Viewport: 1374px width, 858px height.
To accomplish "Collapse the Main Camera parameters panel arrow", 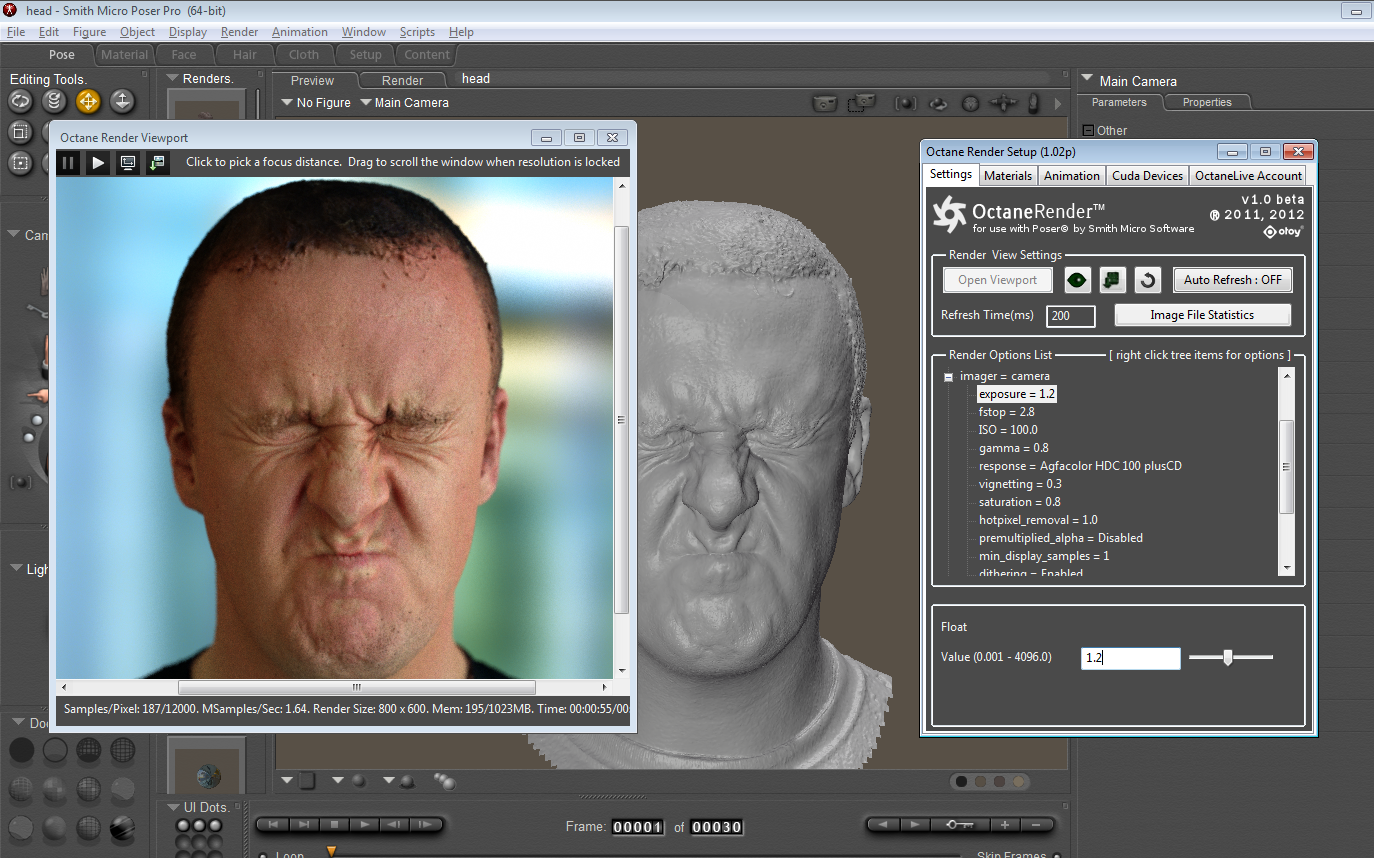I will coord(1087,79).
